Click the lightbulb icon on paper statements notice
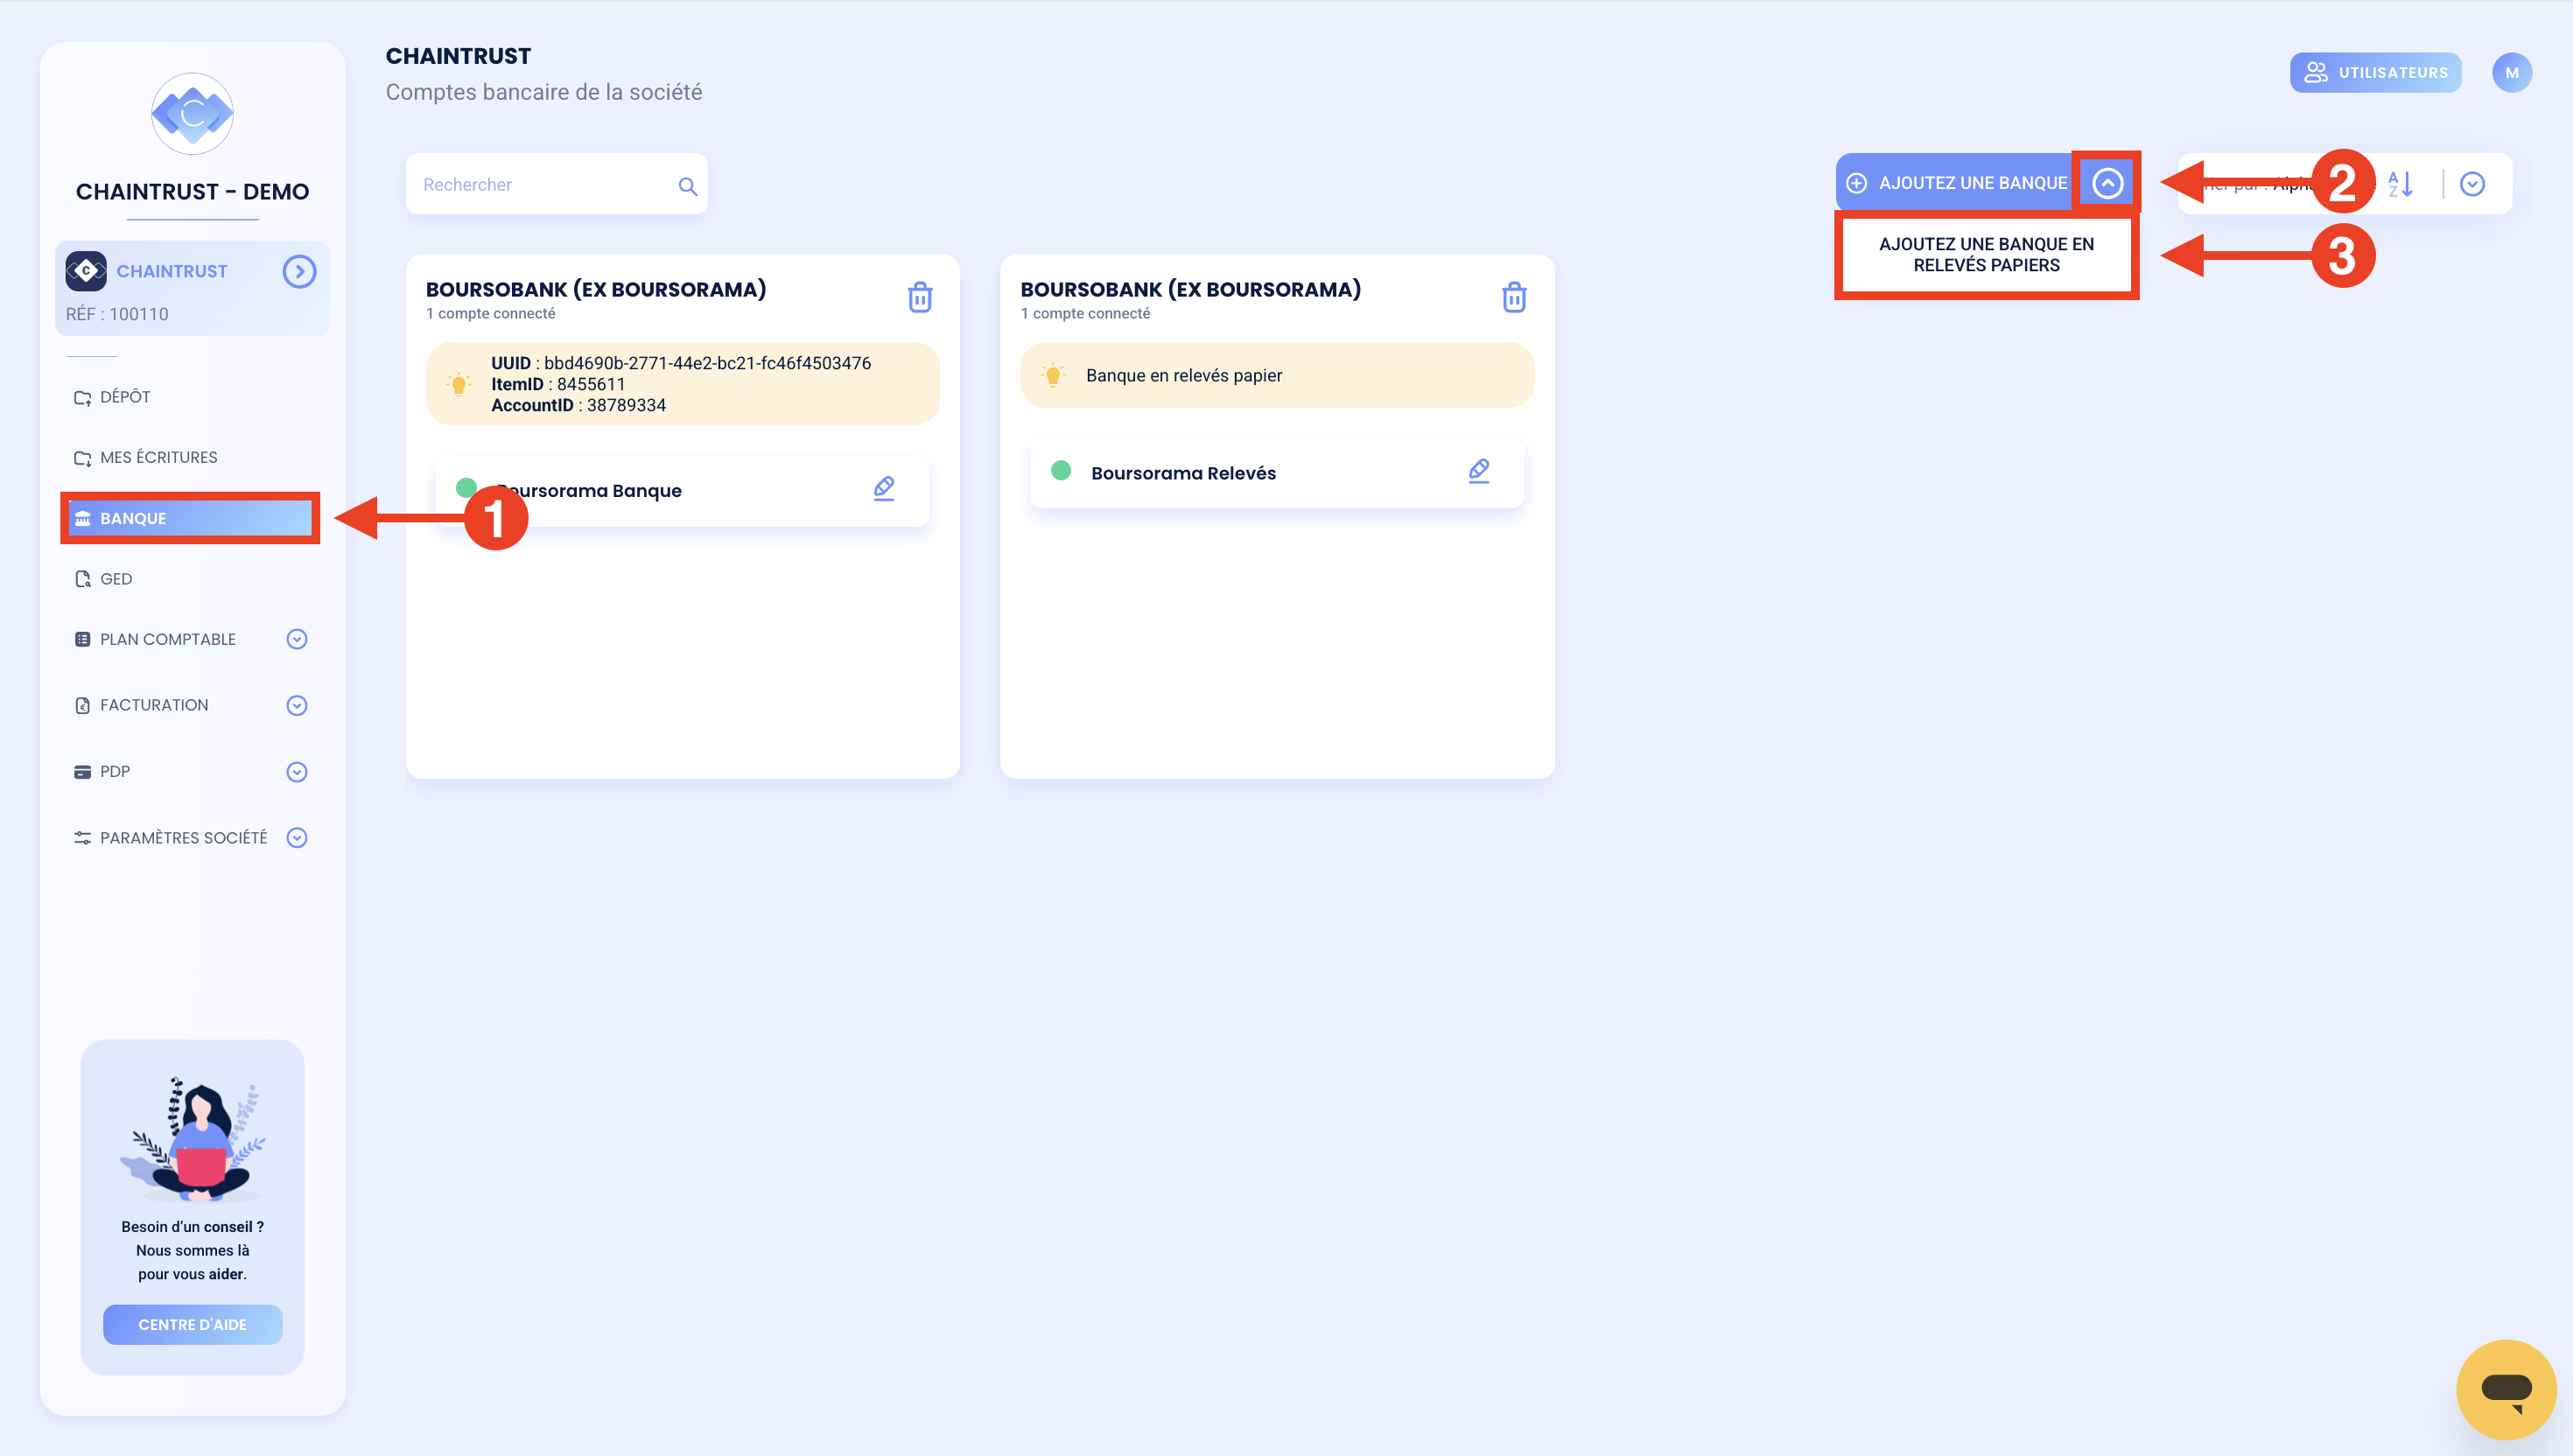Viewport: 2573px width, 1456px height. pos(1052,376)
